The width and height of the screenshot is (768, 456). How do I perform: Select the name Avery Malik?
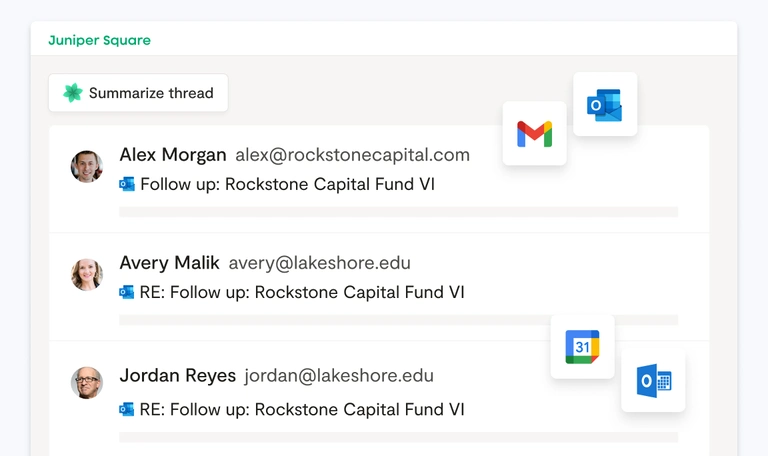click(169, 263)
